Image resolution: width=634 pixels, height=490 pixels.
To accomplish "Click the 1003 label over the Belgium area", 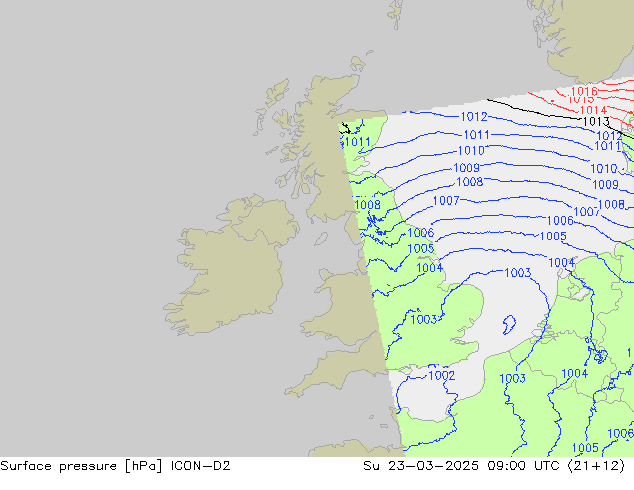I will [512, 378].
